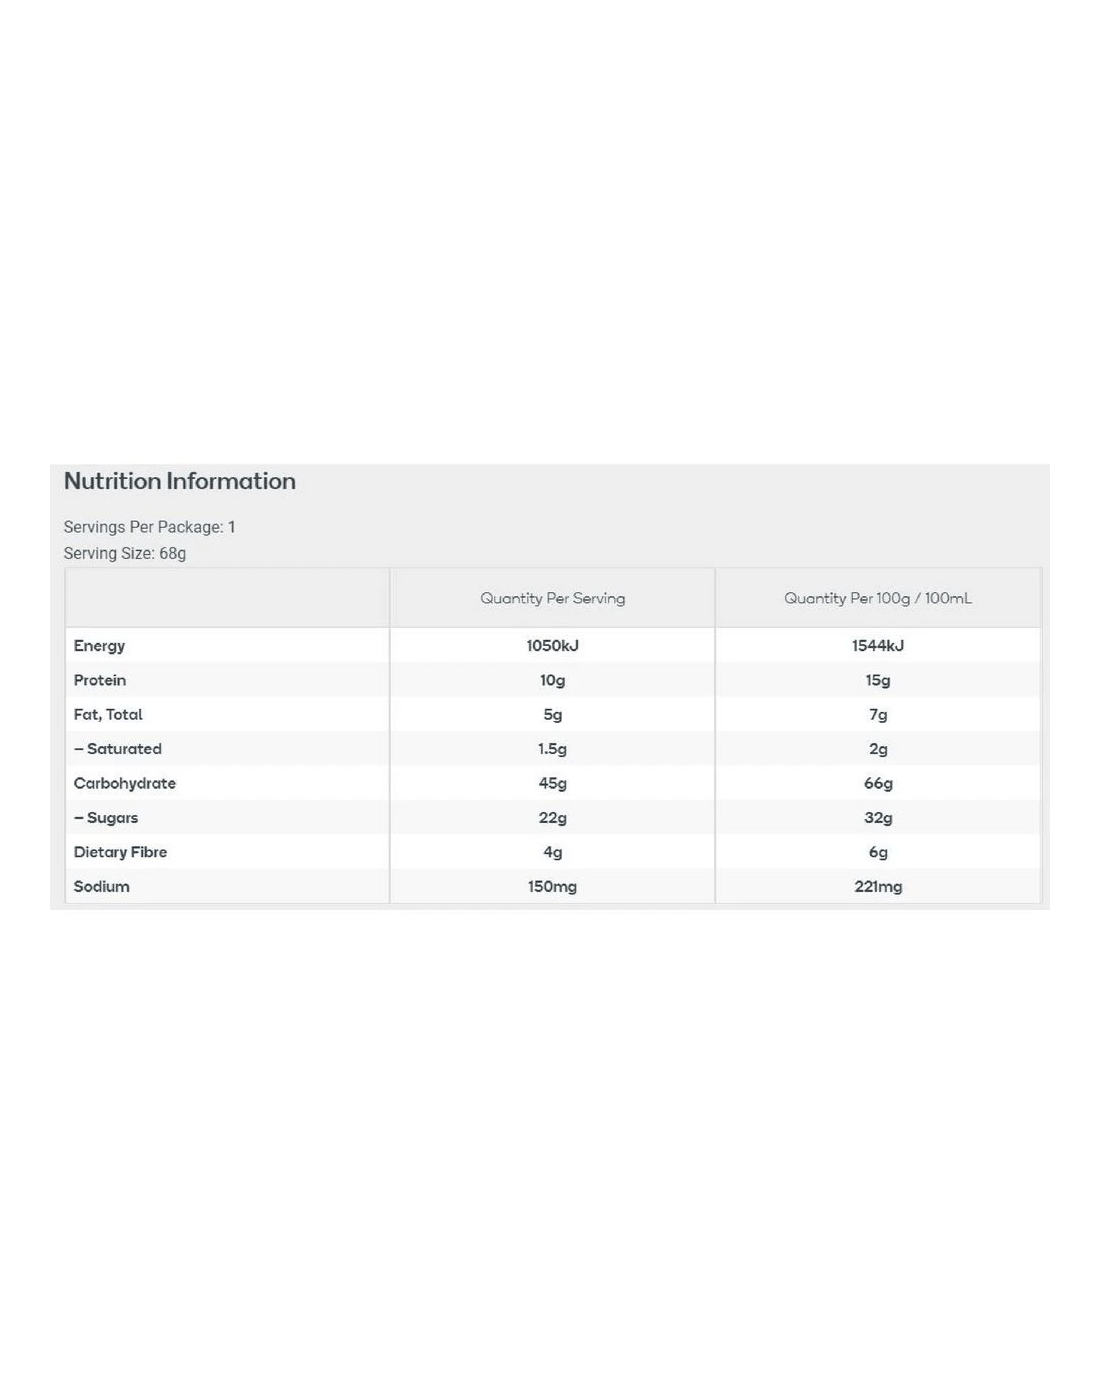
Task: Click the 32g sugars per 100g value
Action: point(877,818)
